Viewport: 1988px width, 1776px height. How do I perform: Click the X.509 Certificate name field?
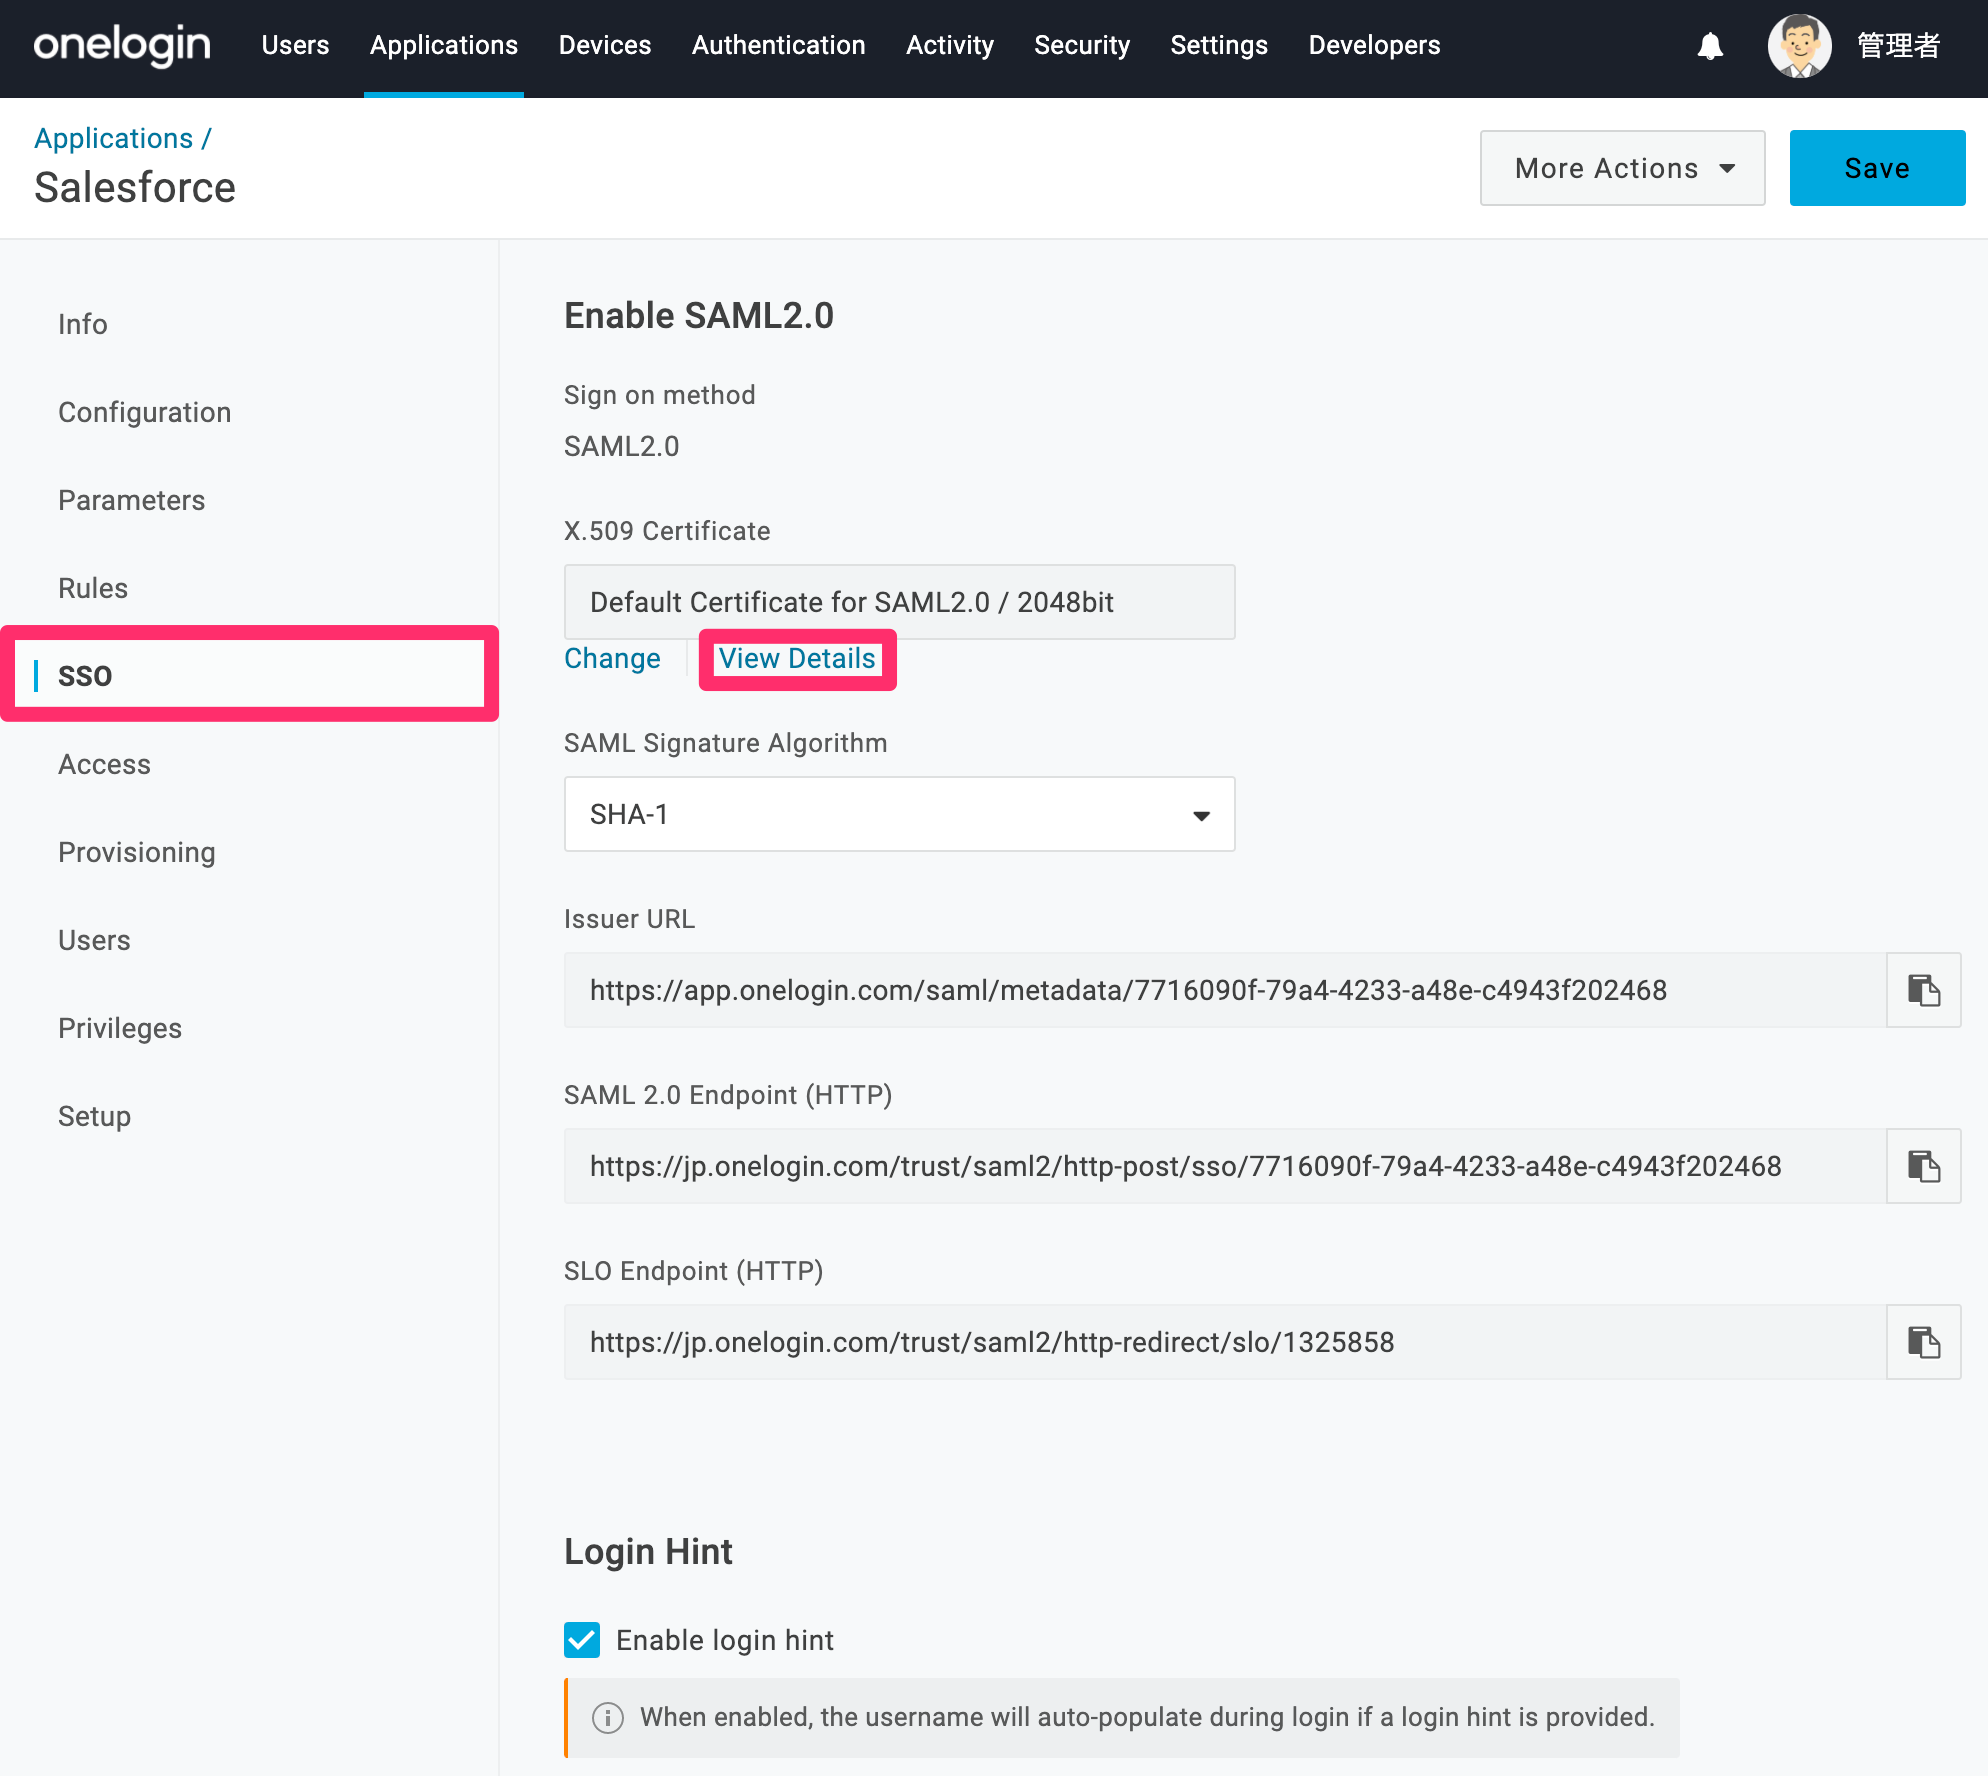pyautogui.click(x=899, y=602)
